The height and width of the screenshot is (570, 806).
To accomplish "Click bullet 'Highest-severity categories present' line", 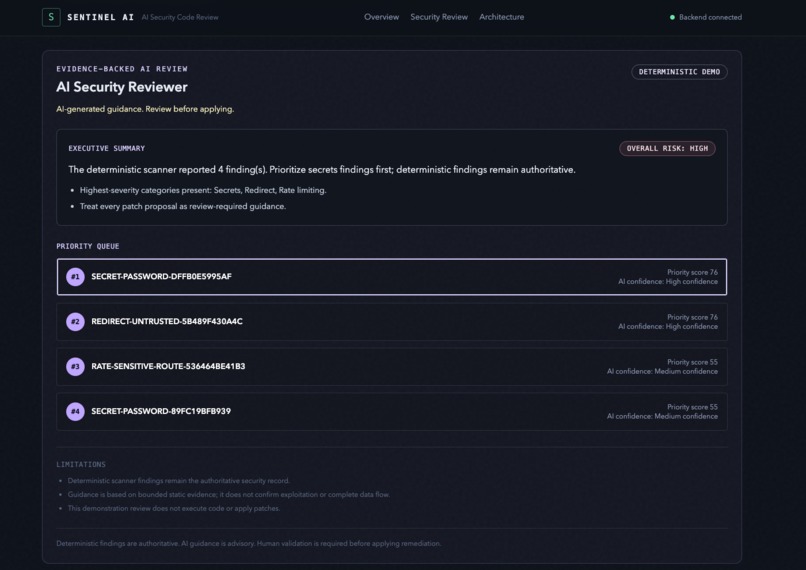I will (x=203, y=190).
